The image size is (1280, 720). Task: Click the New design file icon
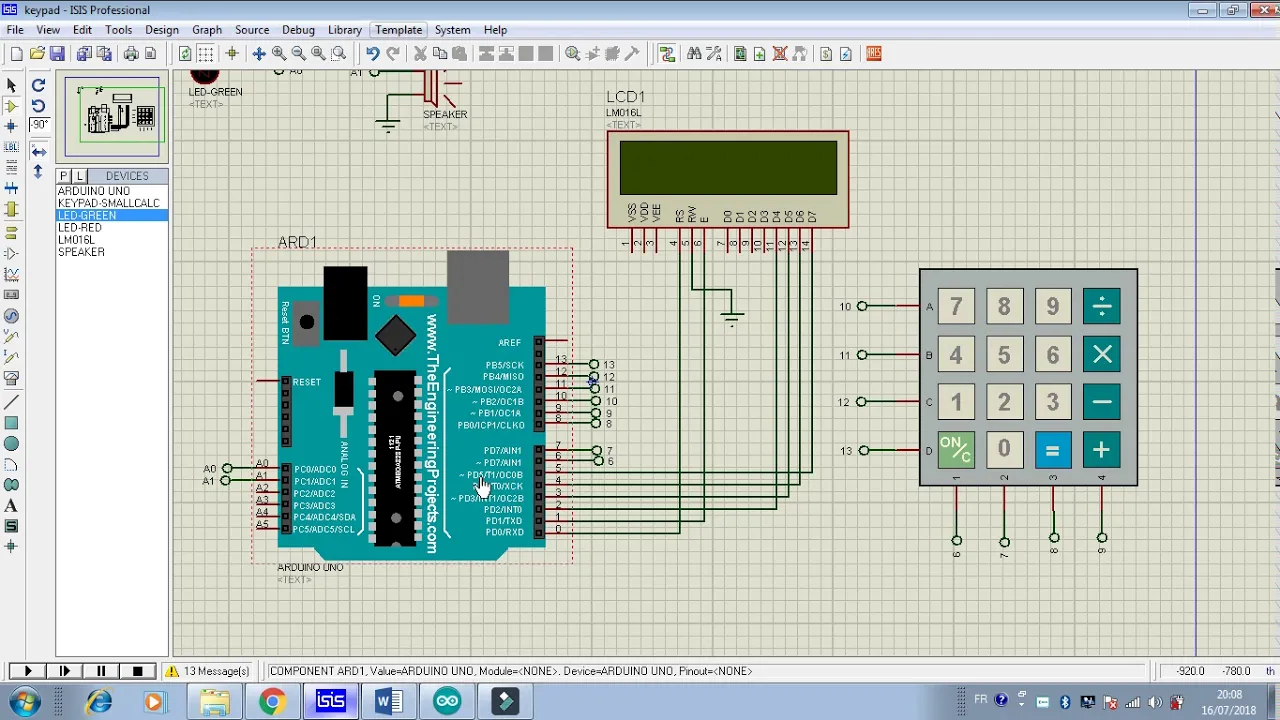pyautogui.click(x=16, y=54)
